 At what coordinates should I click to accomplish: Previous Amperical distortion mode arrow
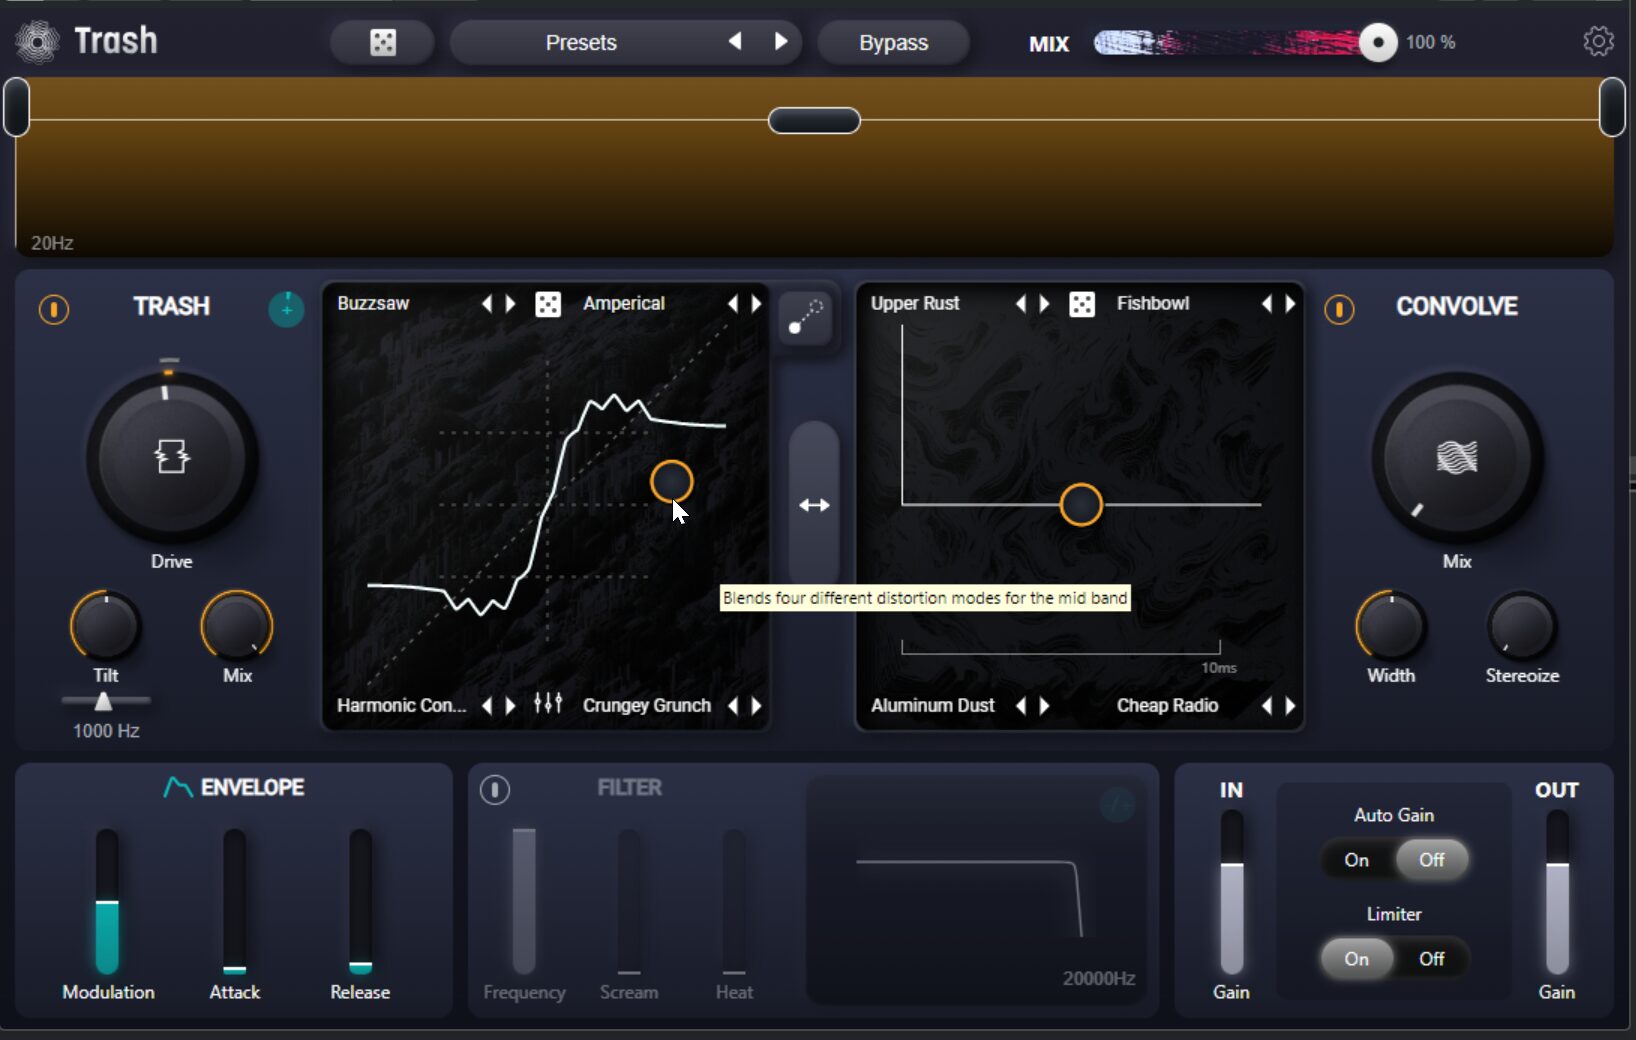[x=733, y=303]
